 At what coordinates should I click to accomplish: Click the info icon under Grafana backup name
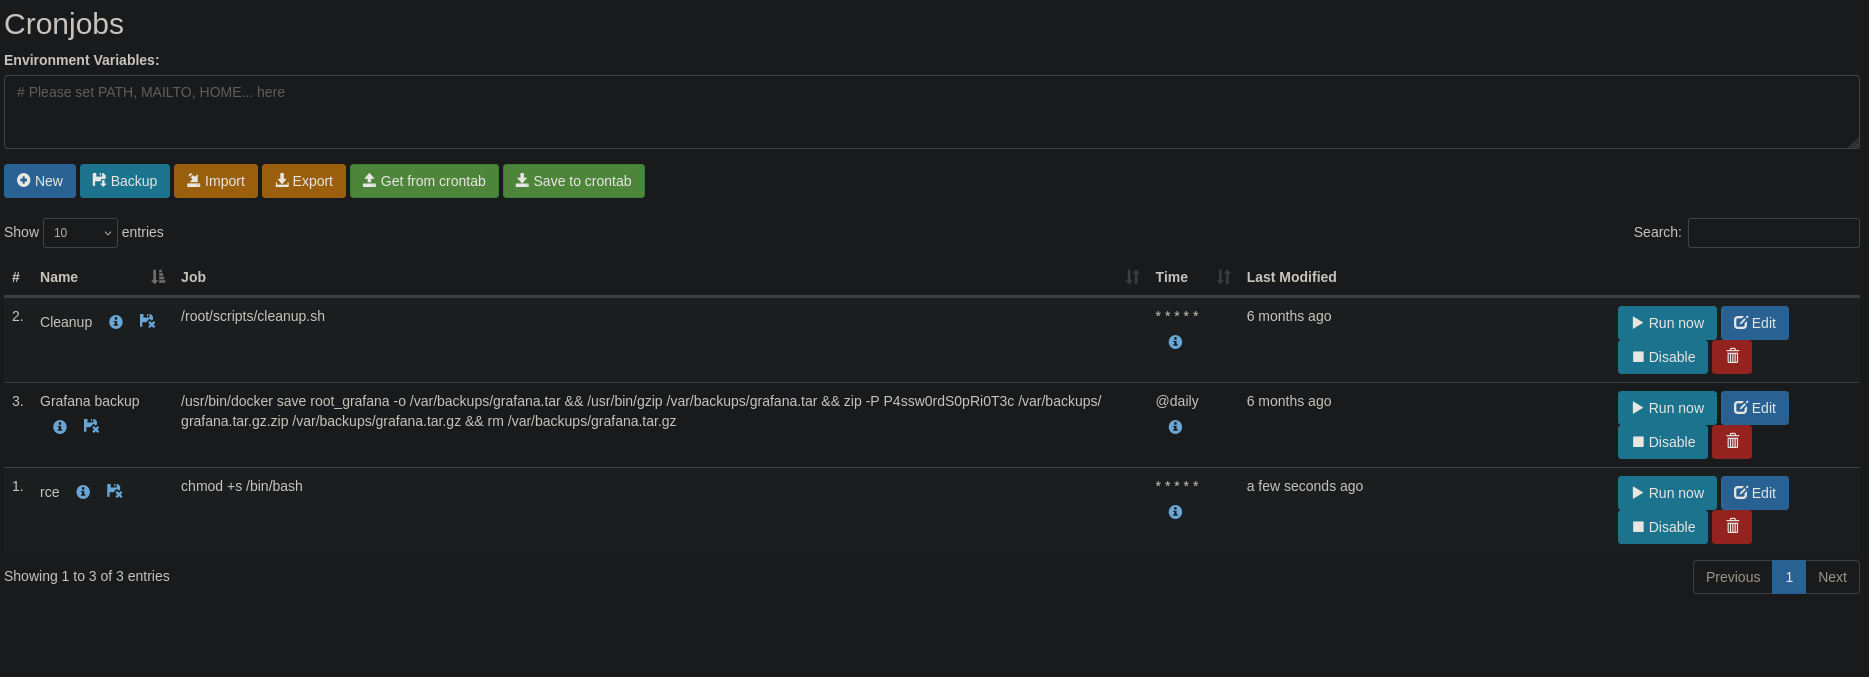pyautogui.click(x=60, y=427)
